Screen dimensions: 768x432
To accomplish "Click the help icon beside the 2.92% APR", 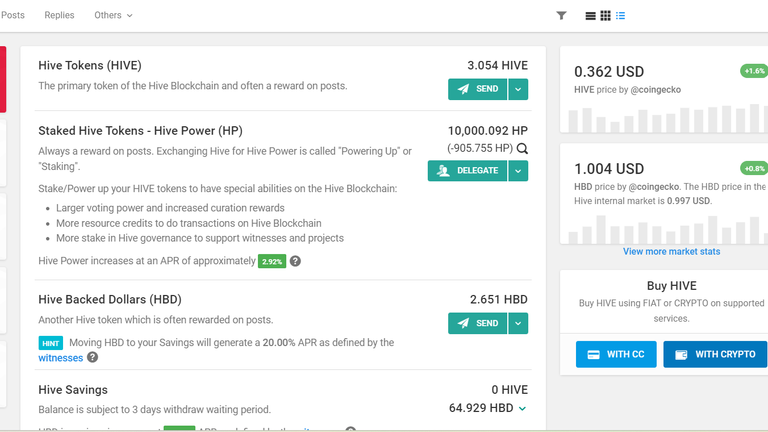I will click(x=295, y=261).
